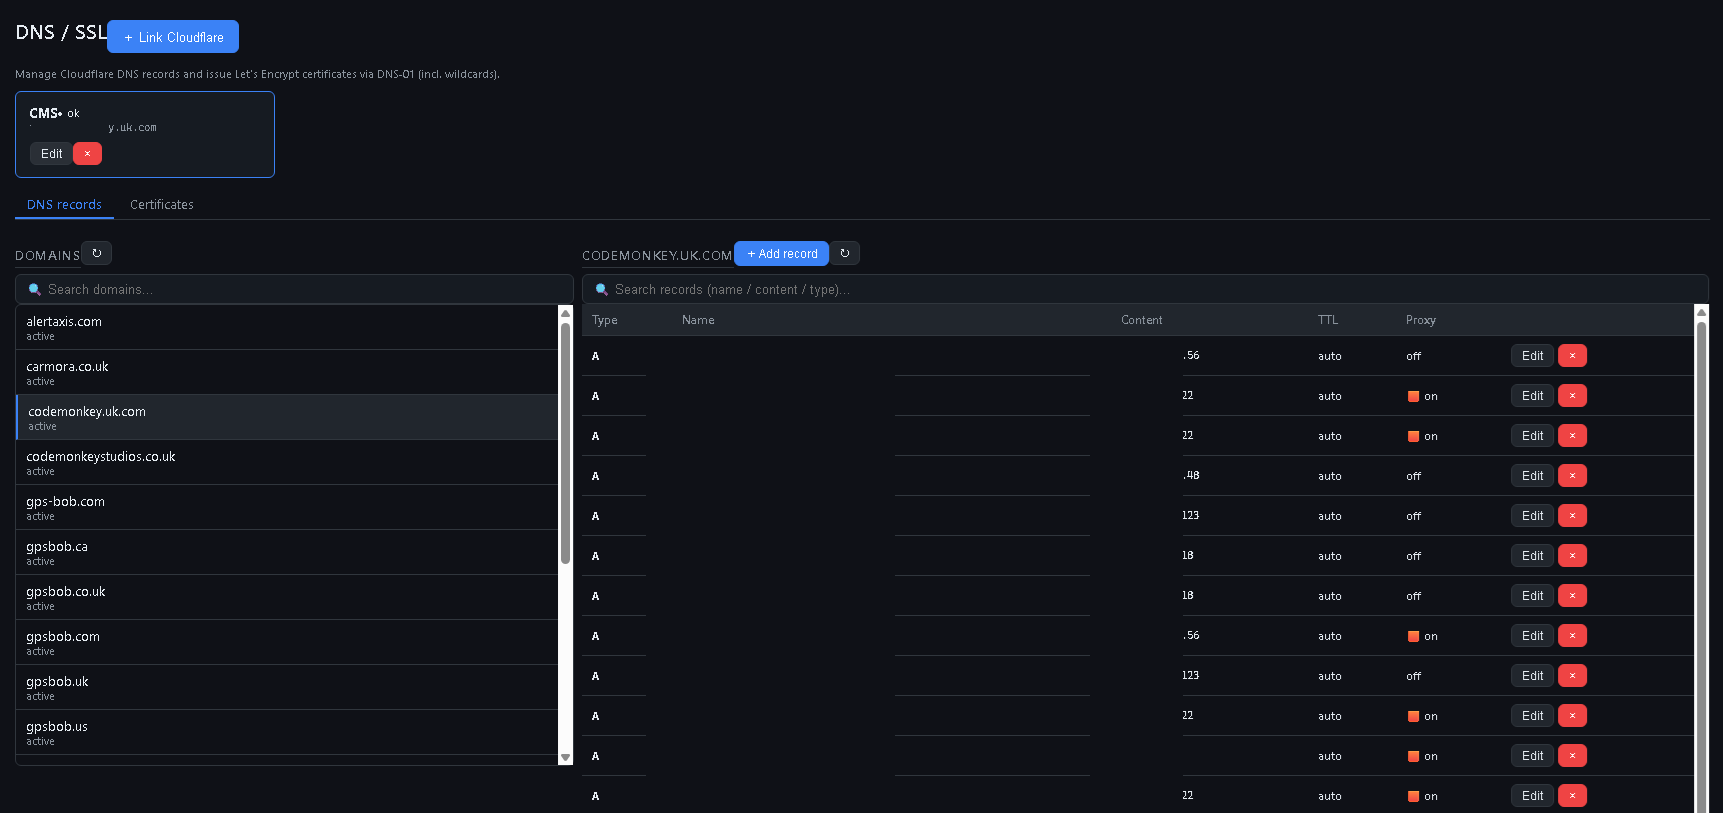
Task: Focus the Search records field
Action: (x=1145, y=289)
